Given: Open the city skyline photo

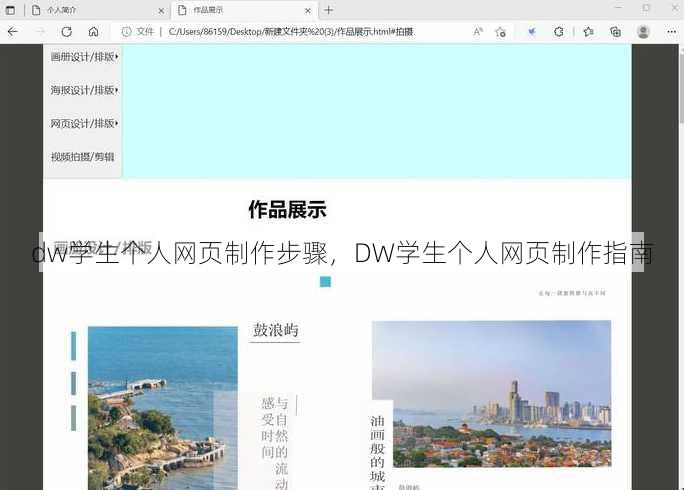Looking at the screenshot, I should pyautogui.click(x=491, y=394).
